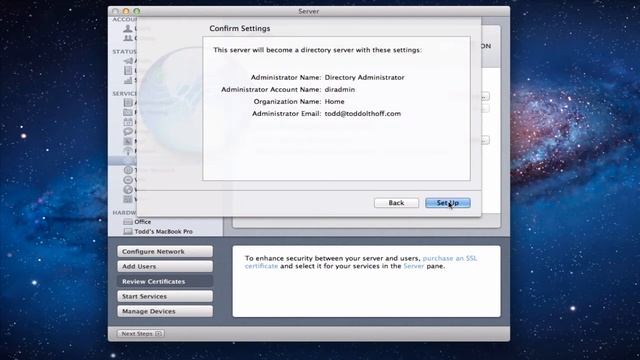
Task: Open the Logs document icon under Status
Action: point(128,70)
